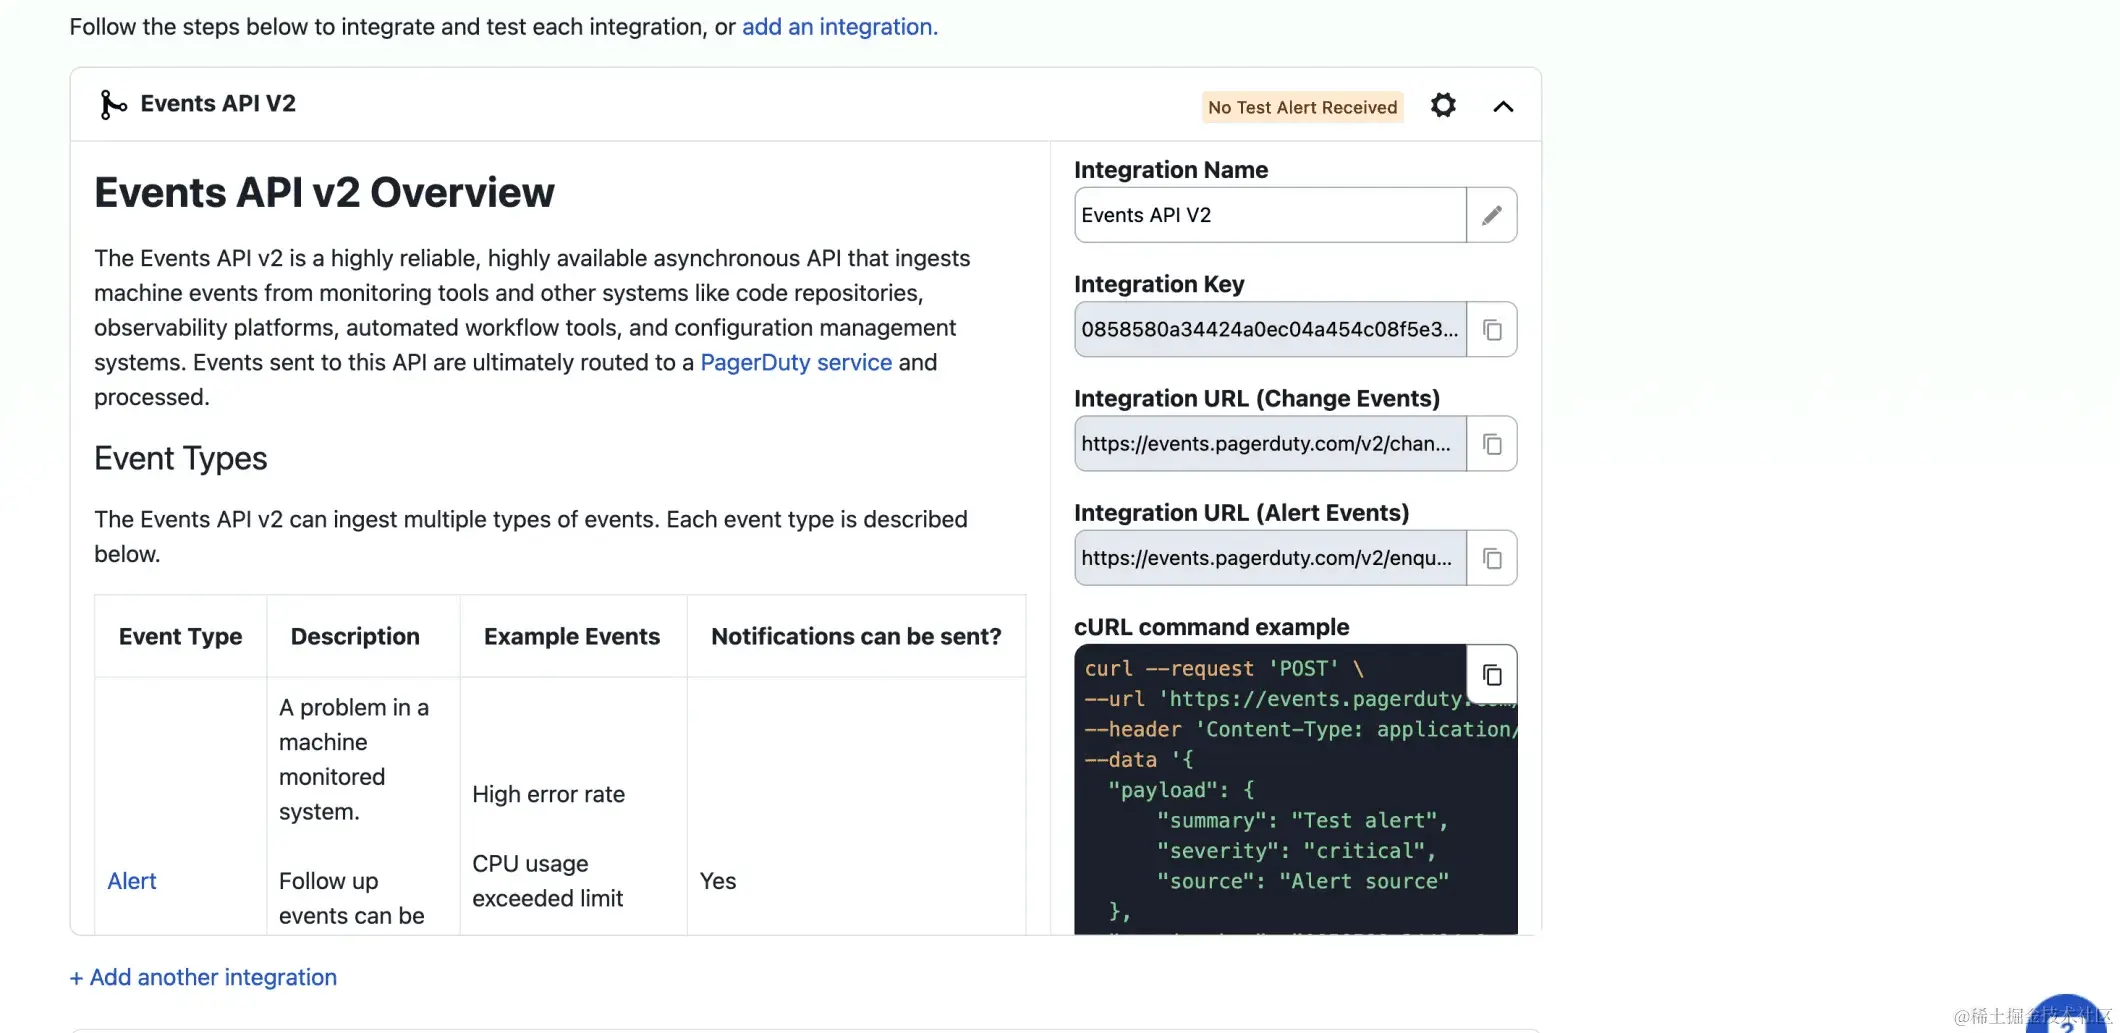2120x1033 pixels.
Task: Click the Change Events URL field
Action: [x=1270, y=444]
